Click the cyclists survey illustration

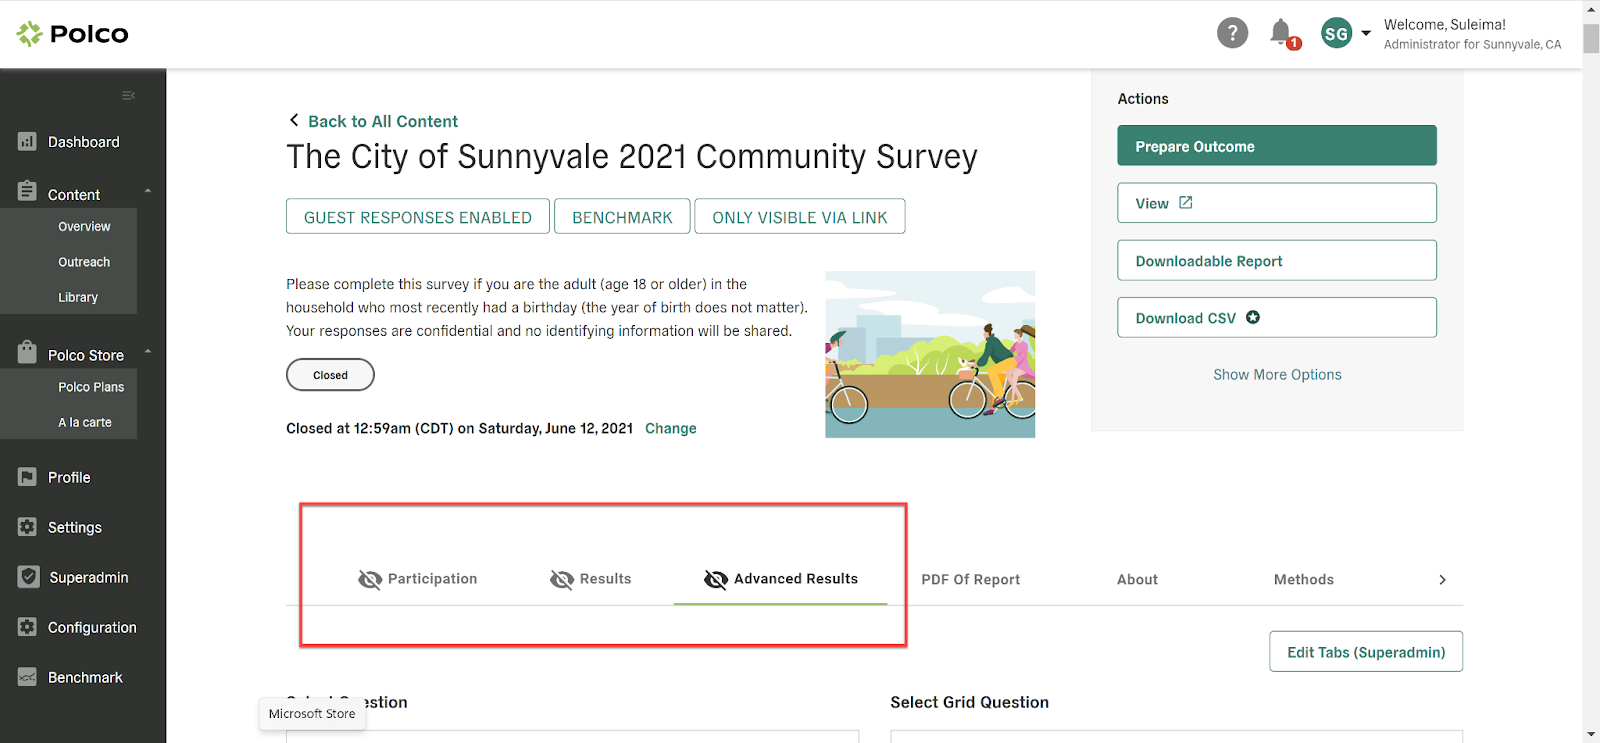930,354
